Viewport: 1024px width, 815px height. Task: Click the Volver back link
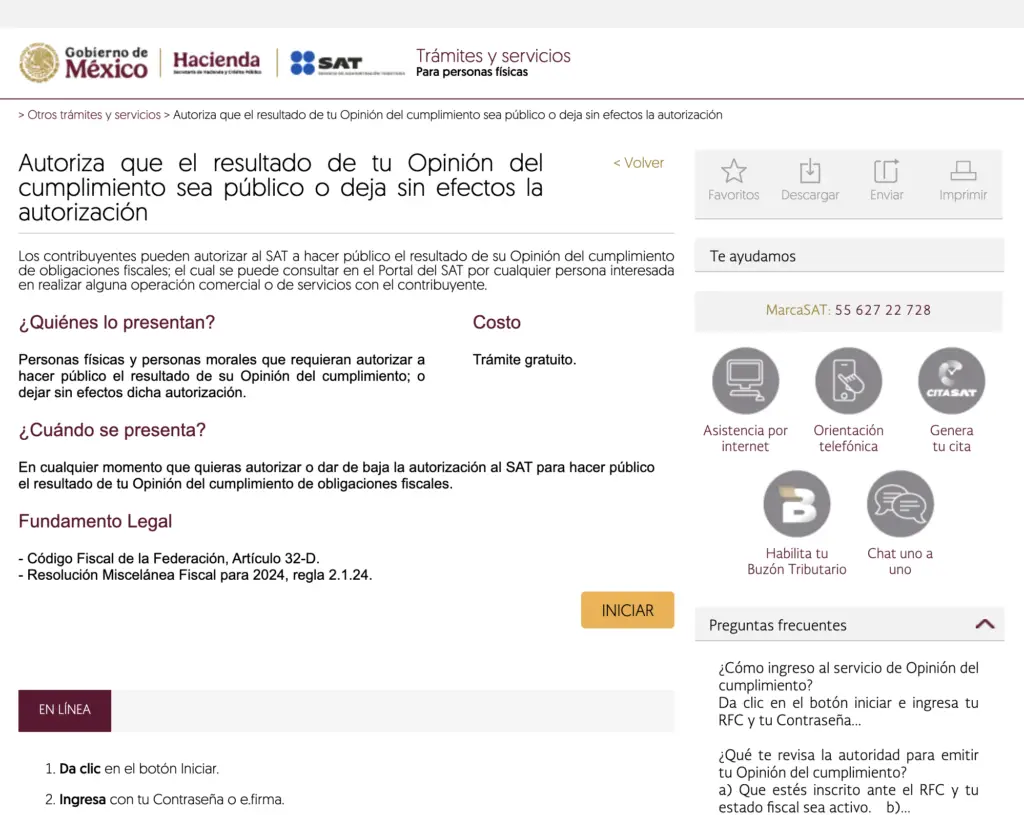click(638, 163)
